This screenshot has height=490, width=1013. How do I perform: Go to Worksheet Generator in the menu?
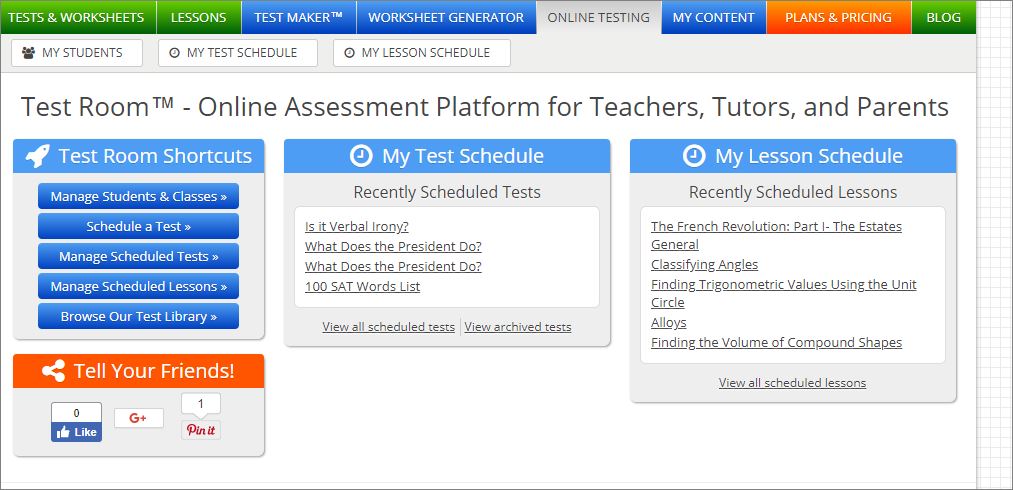tap(446, 17)
